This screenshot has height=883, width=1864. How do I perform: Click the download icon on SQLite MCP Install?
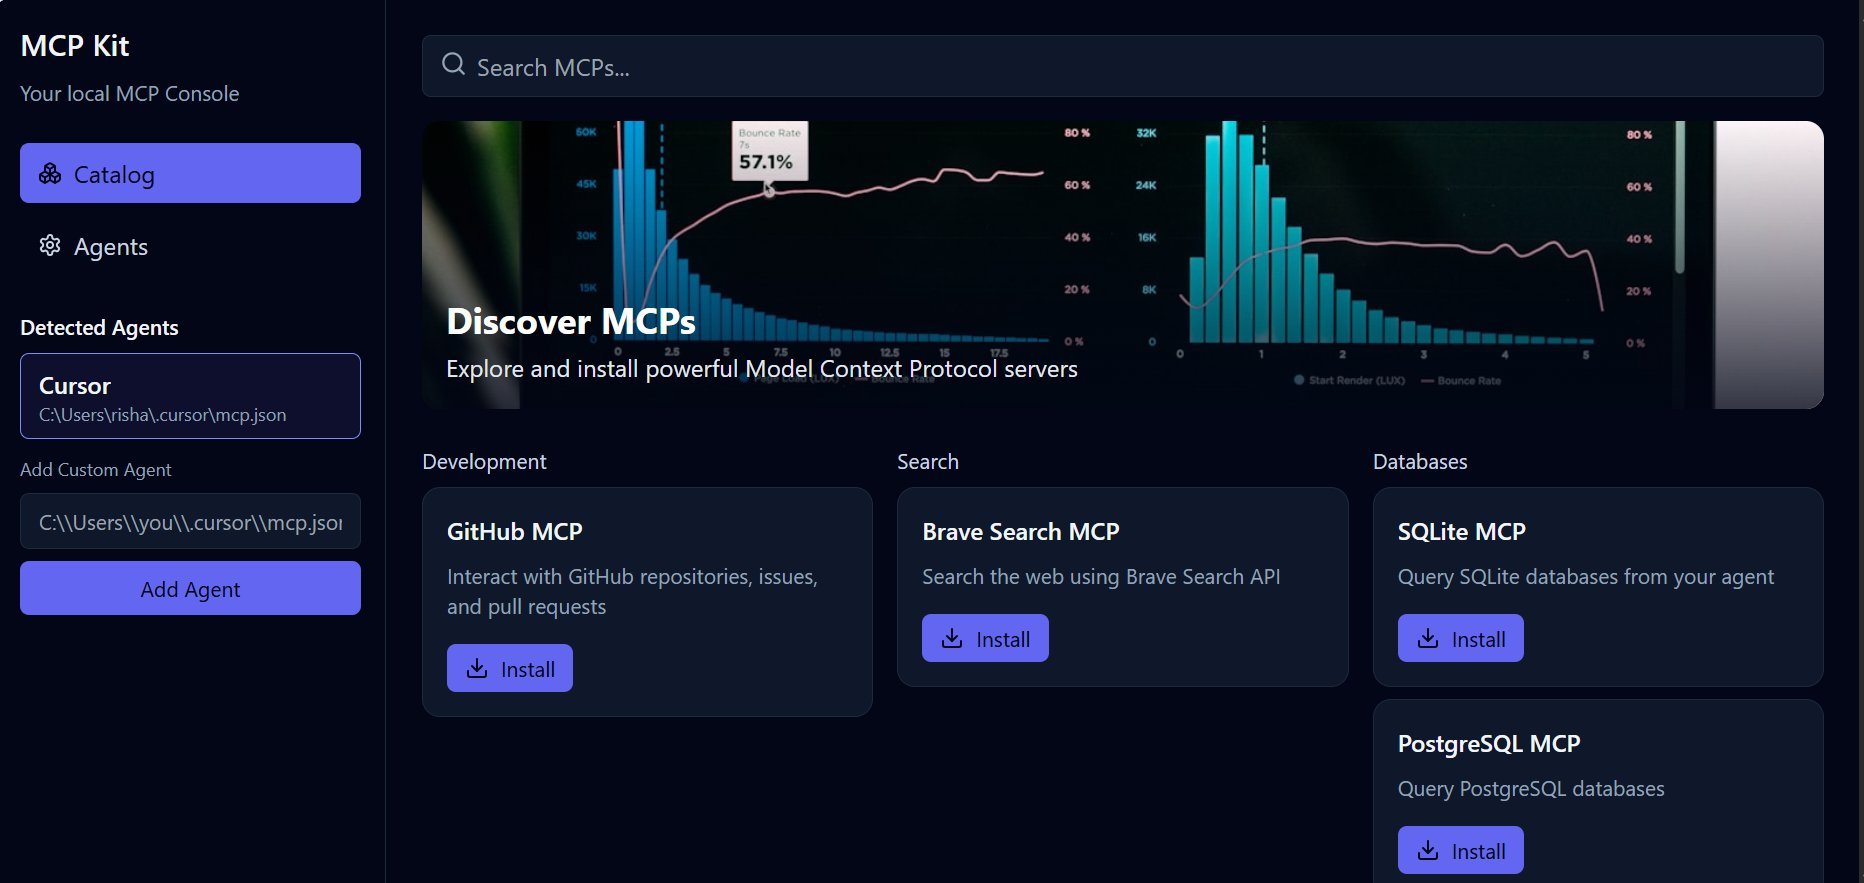(x=1429, y=639)
